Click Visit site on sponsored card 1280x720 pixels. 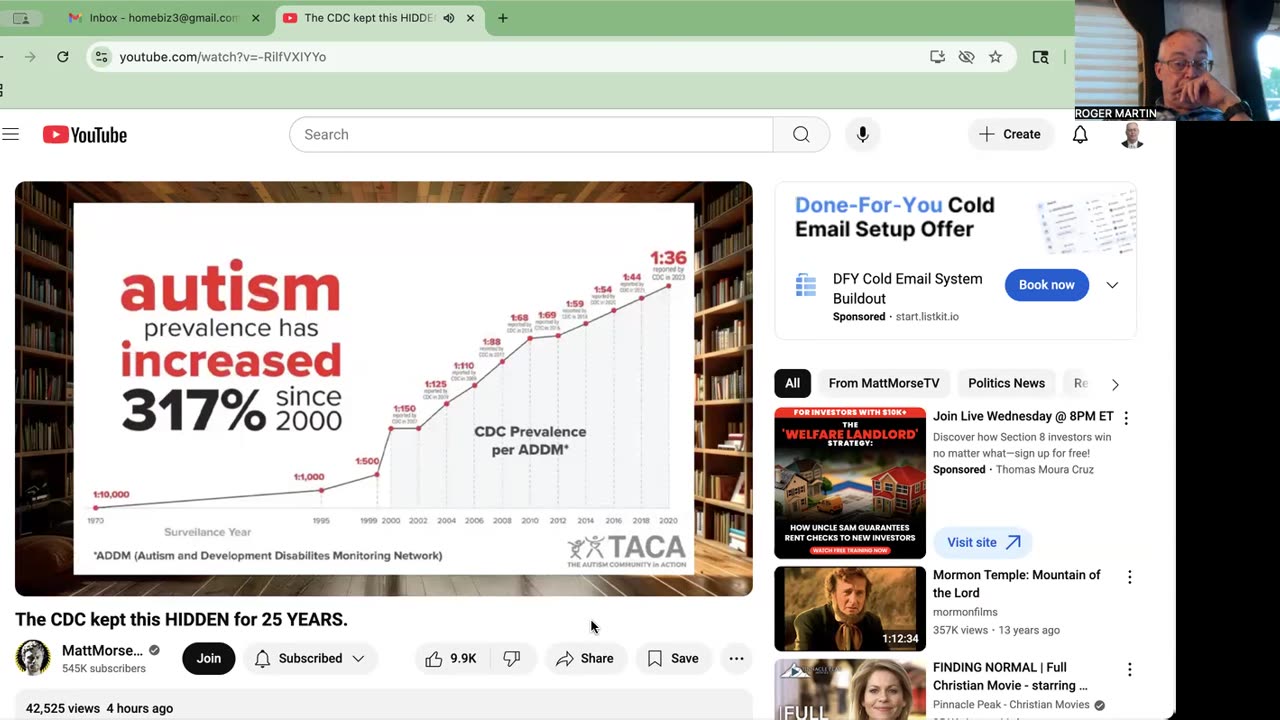(x=983, y=542)
